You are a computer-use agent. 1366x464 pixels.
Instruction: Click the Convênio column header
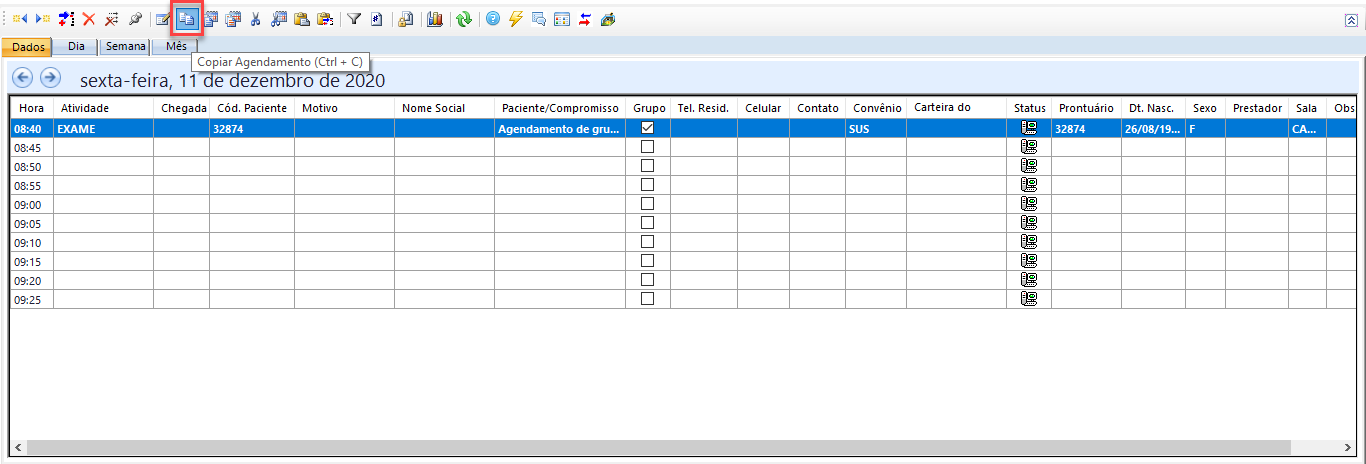(x=876, y=108)
